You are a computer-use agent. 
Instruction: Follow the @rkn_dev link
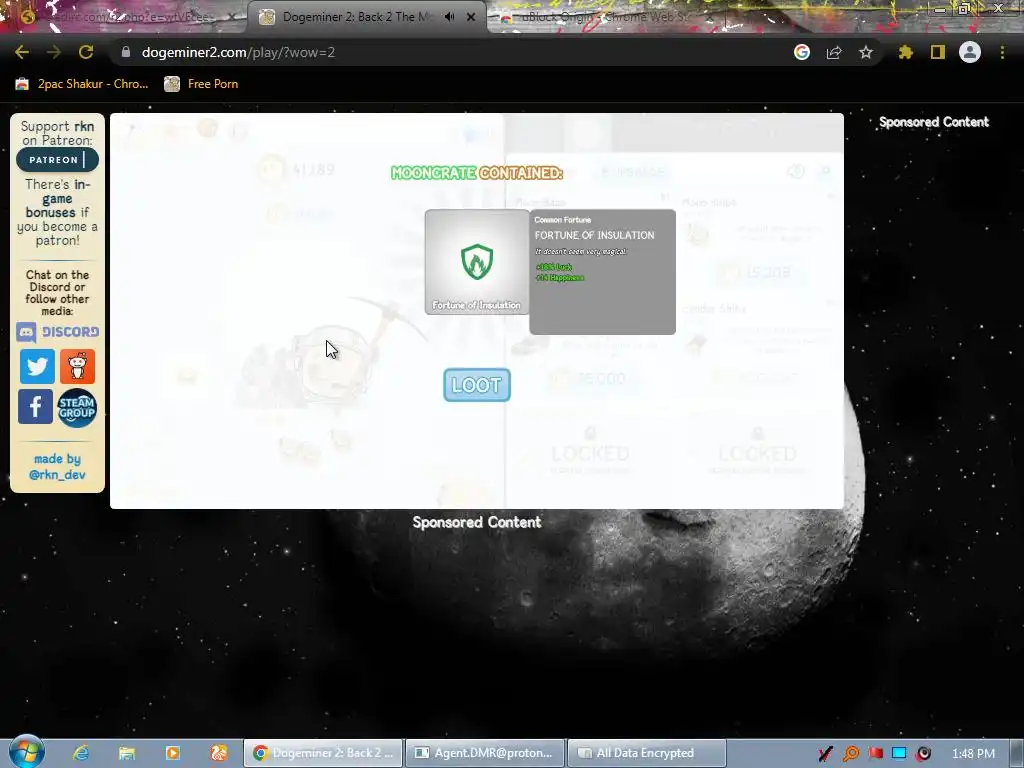(57, 475)
